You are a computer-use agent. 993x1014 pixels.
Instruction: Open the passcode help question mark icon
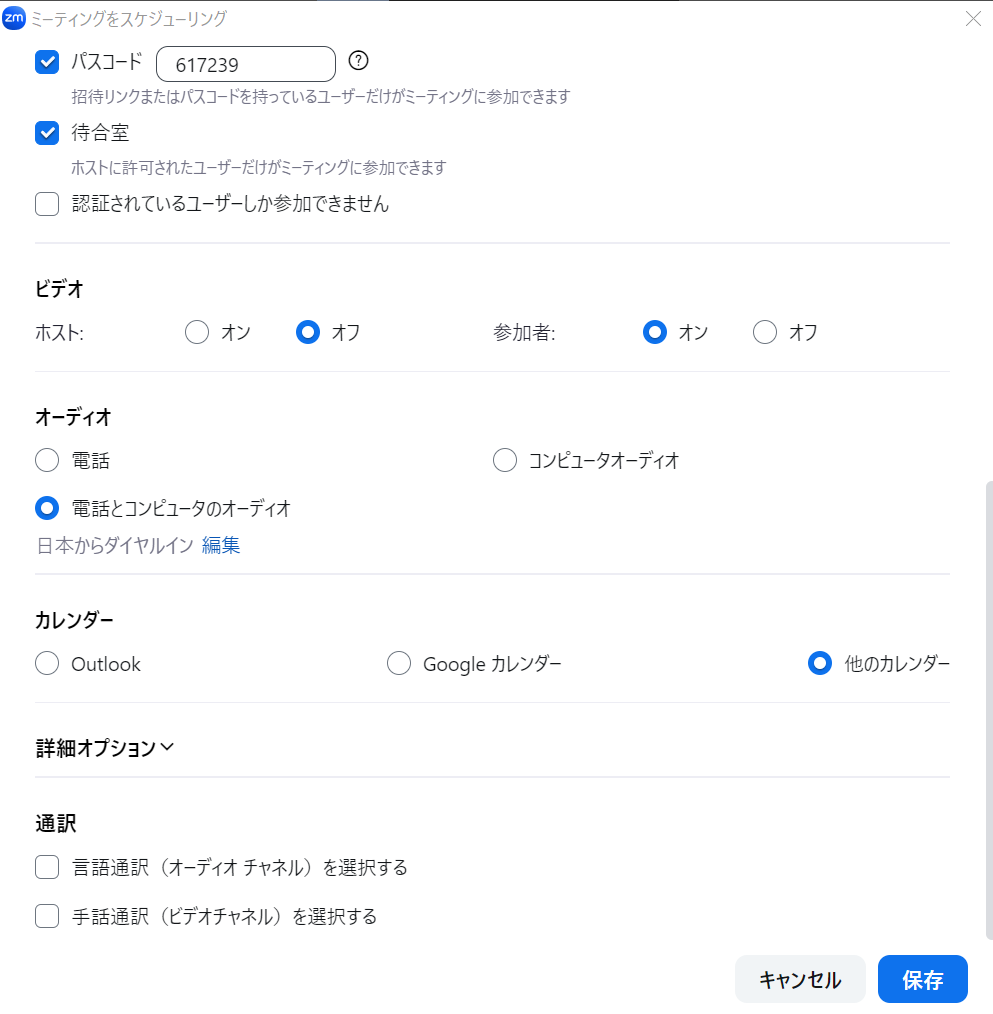click(x=358, y=61)
